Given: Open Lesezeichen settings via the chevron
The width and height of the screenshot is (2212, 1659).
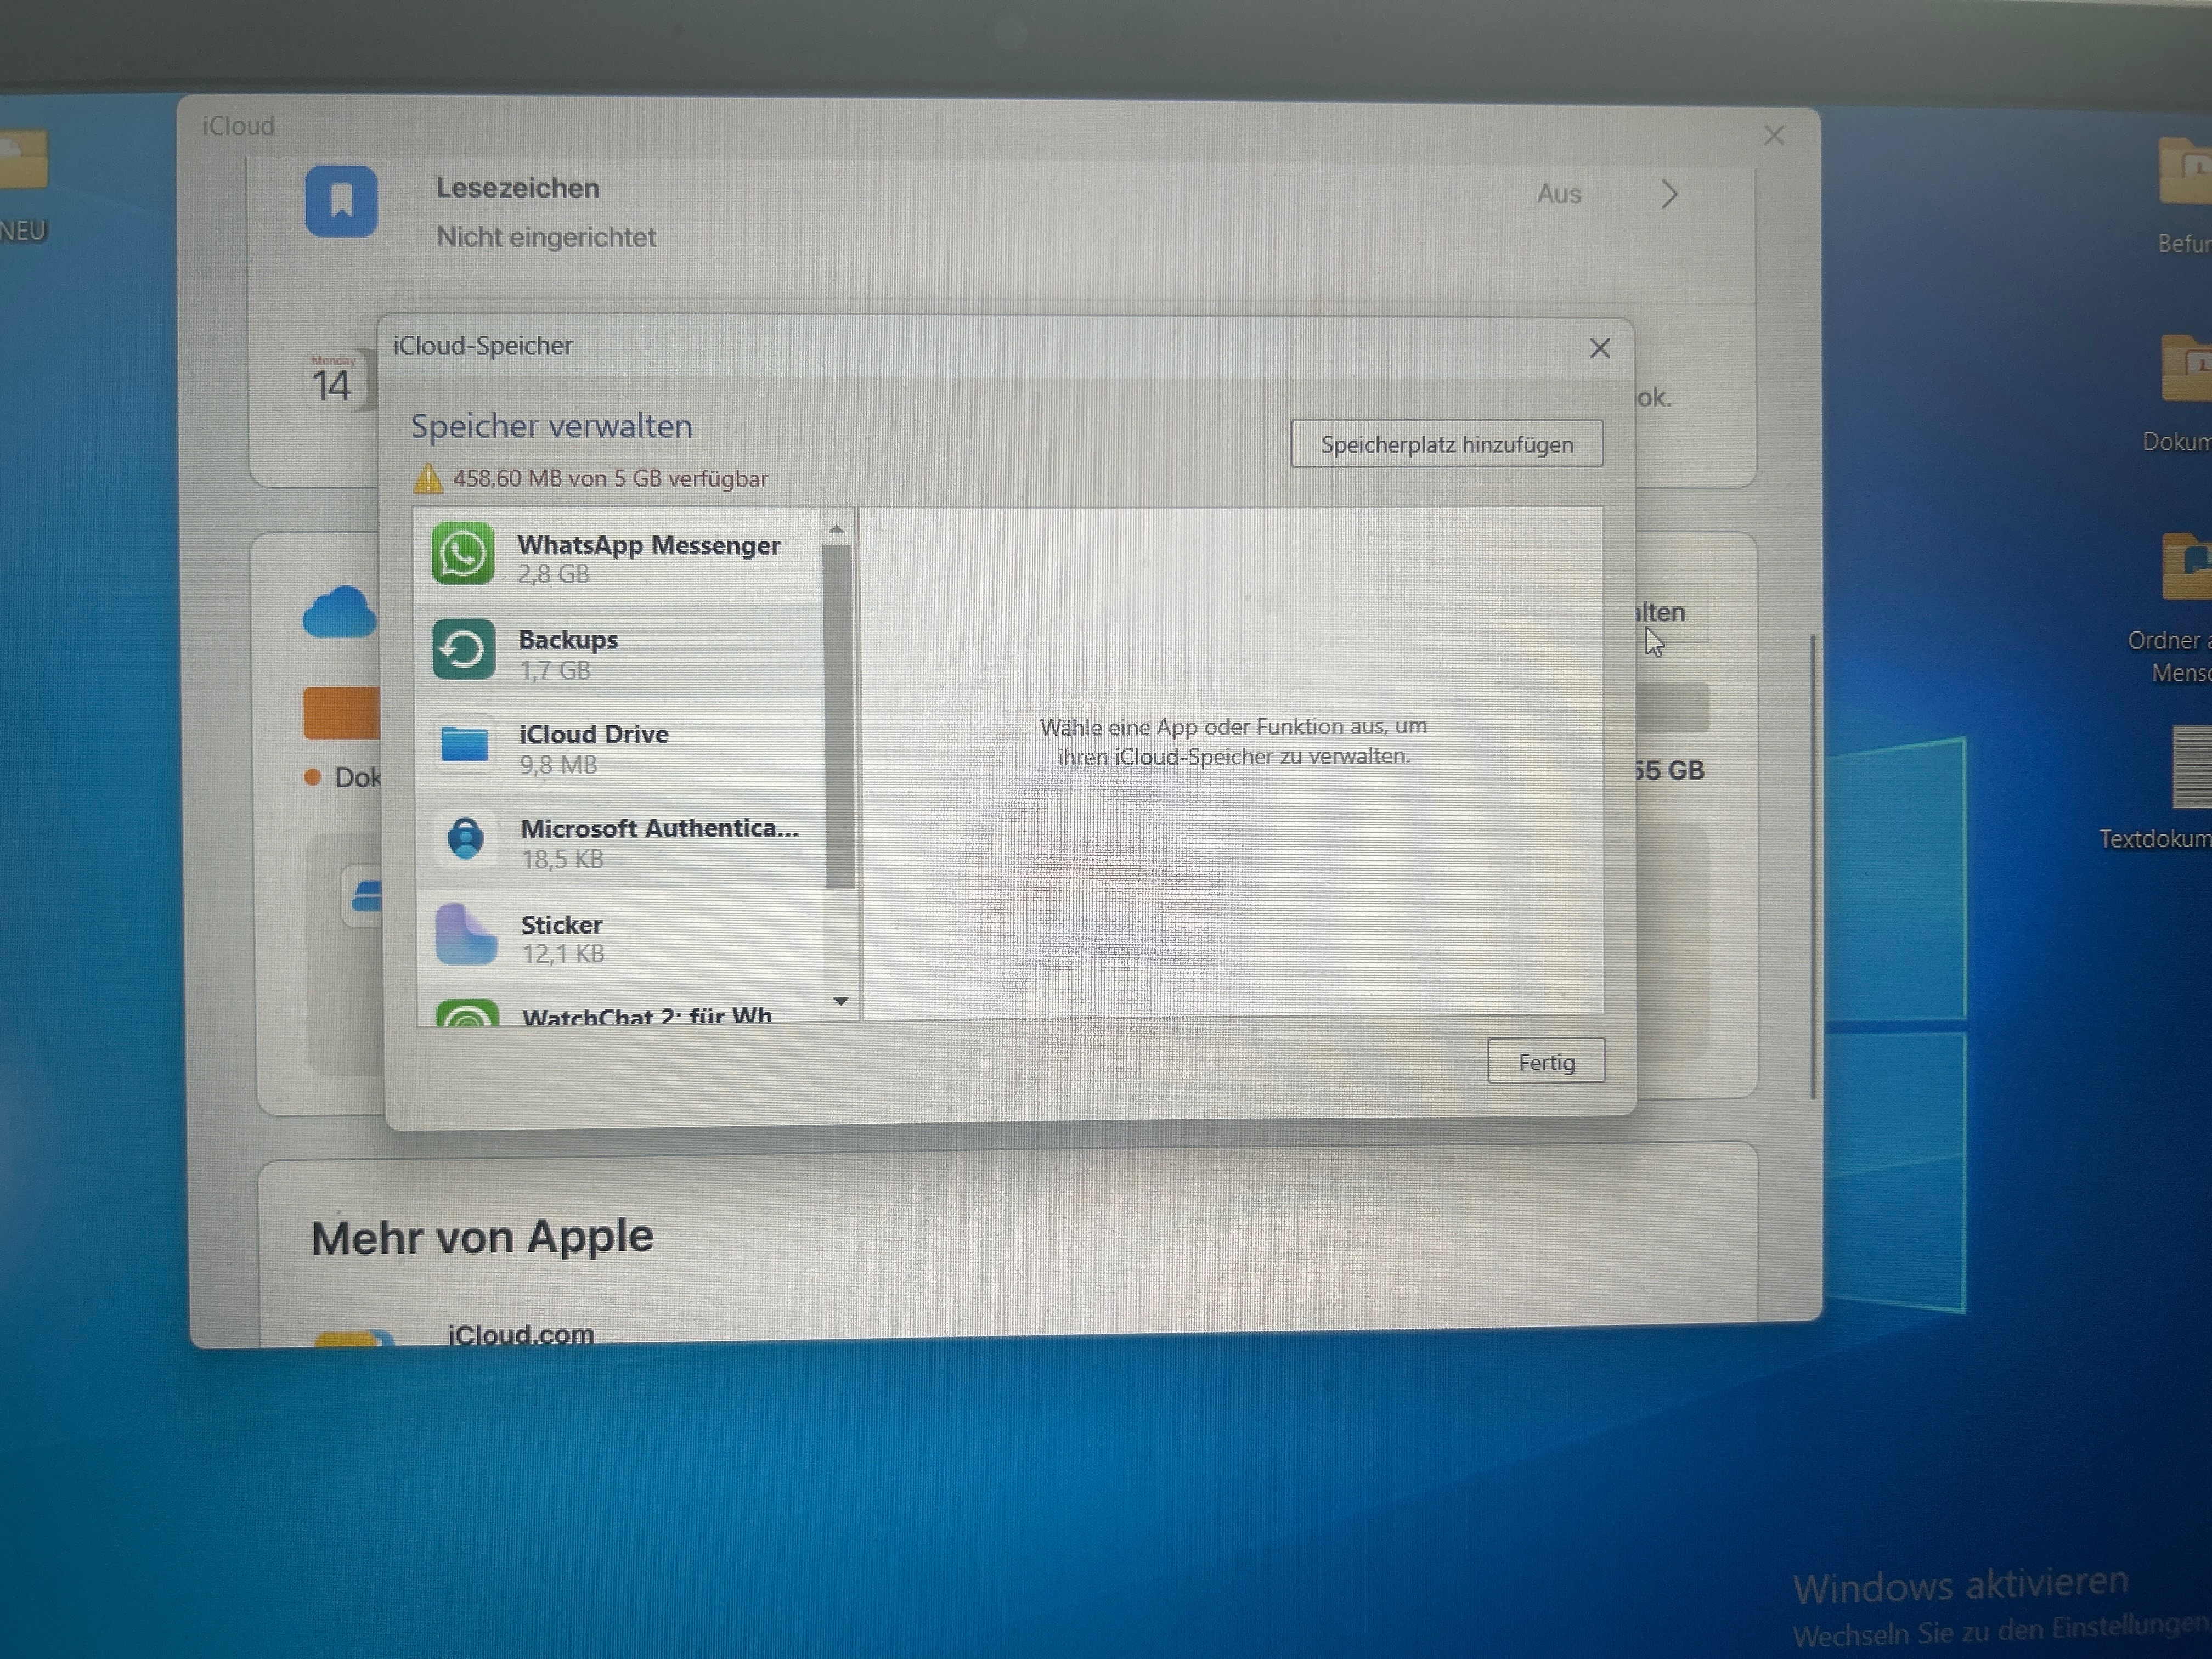Looking at the screenshot, I should click(1669, 194).
